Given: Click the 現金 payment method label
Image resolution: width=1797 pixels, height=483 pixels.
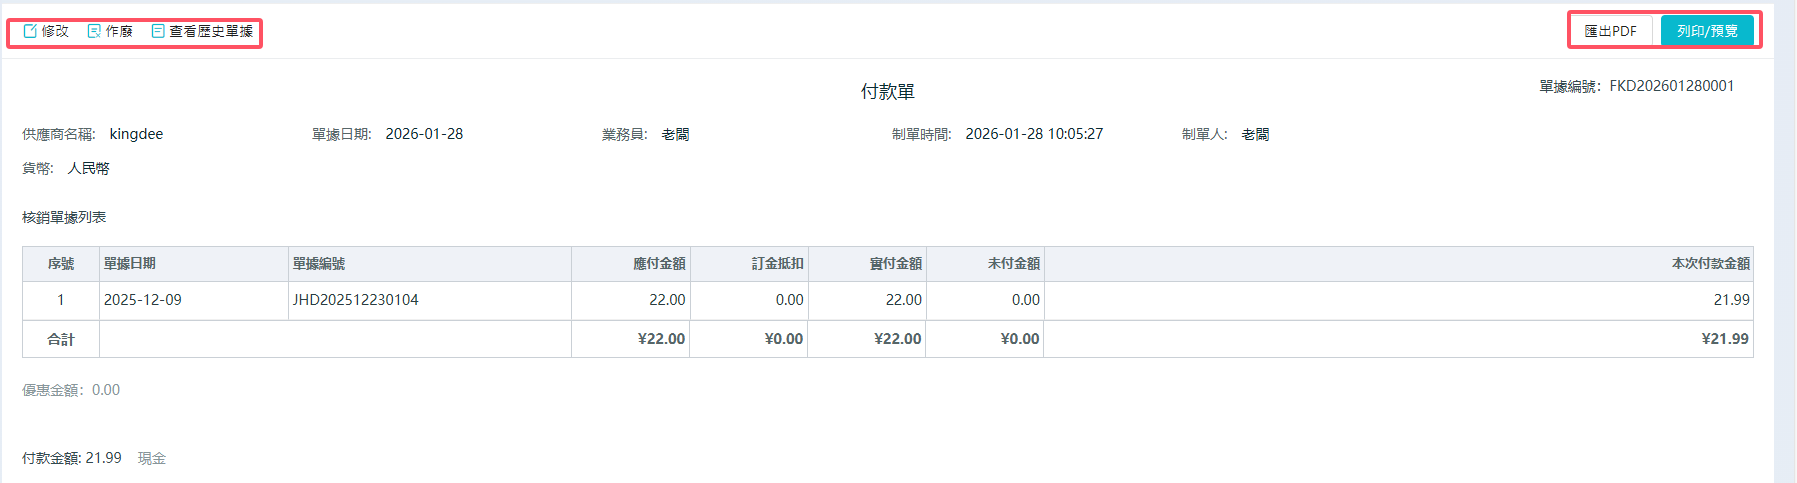Looking at the screenshot, I should click(152, 458).
